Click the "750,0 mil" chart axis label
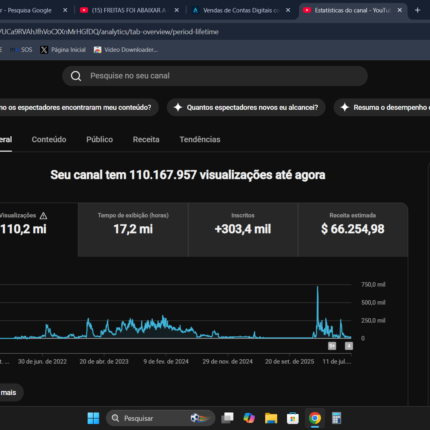Image resolution: width=430 pixels, height=430 pixels. tap(373, 284)
